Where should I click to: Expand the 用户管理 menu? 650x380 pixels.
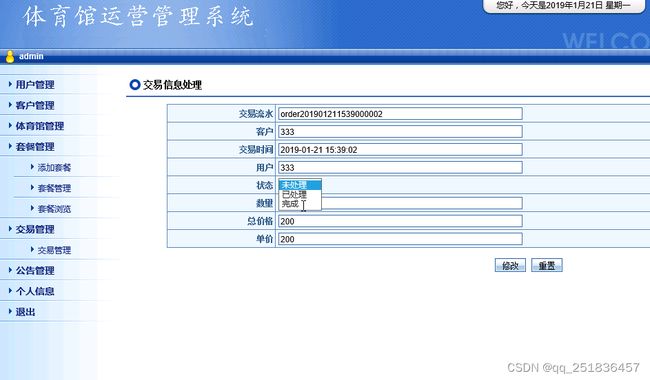click(35, 85)
